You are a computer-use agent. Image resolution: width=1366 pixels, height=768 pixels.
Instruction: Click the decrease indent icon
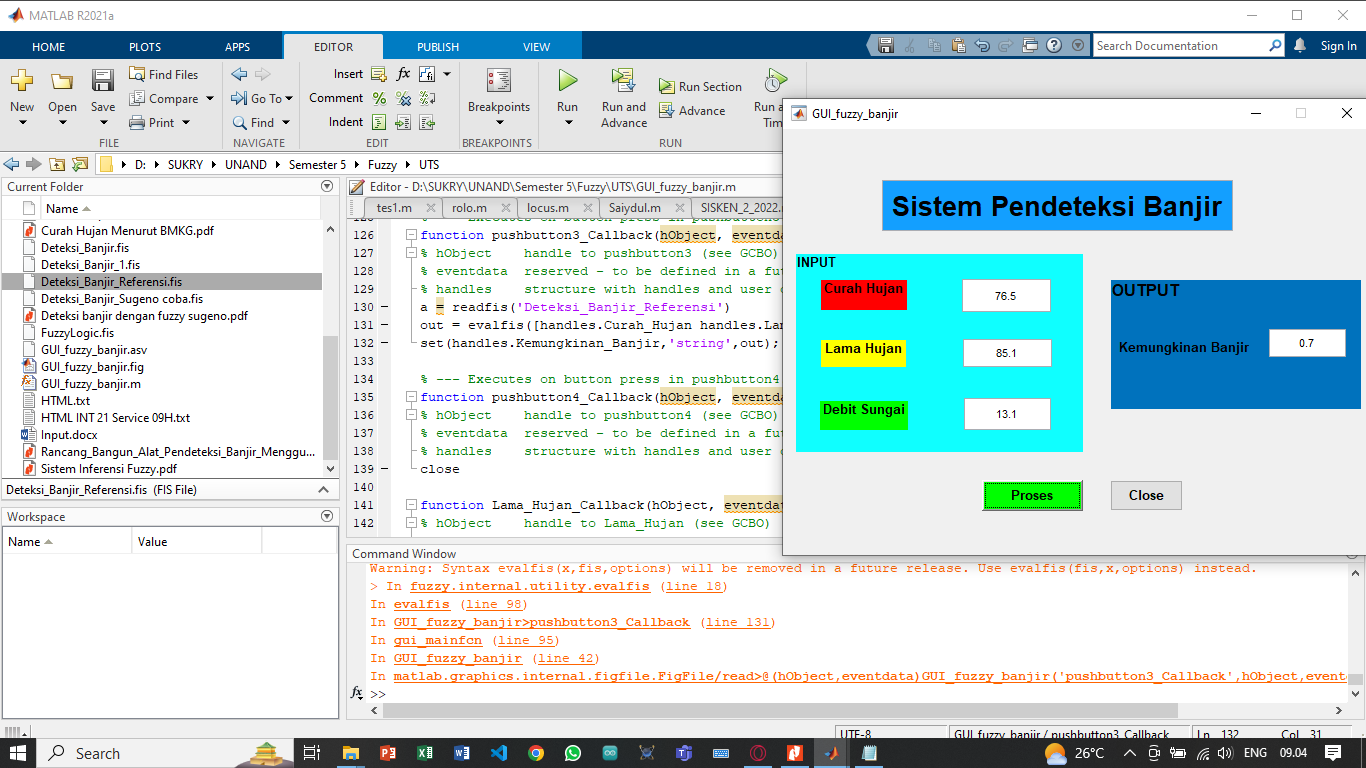427,122
